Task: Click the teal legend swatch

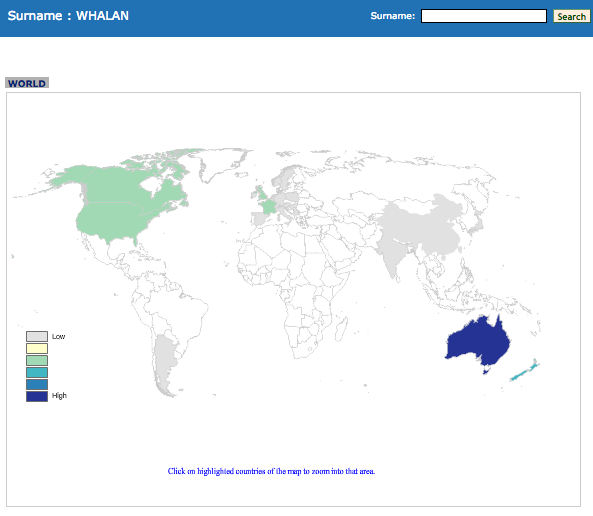Action: click(x=37, y=372)
